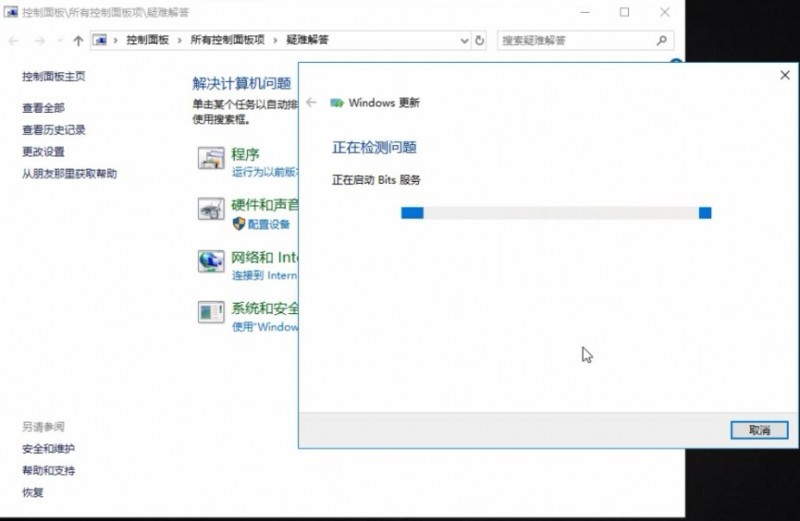Screen dimensions: 800x521
Task: Navigate back in Control Panel window
Action: pos(14,41)
